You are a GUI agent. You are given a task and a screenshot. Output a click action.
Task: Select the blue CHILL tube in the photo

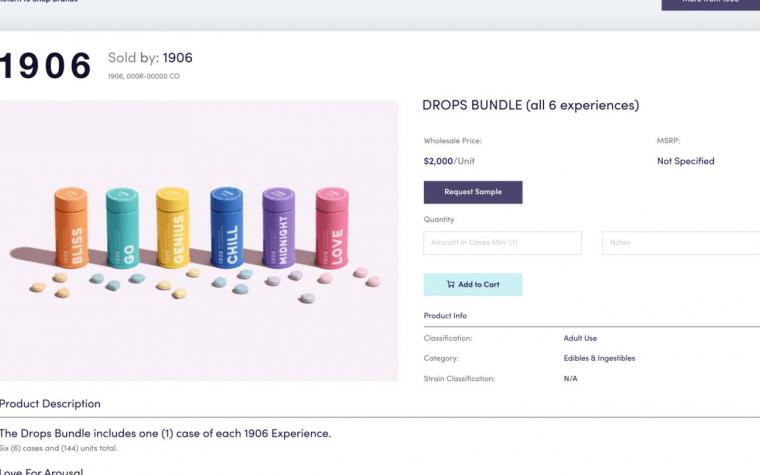[227, 227]
